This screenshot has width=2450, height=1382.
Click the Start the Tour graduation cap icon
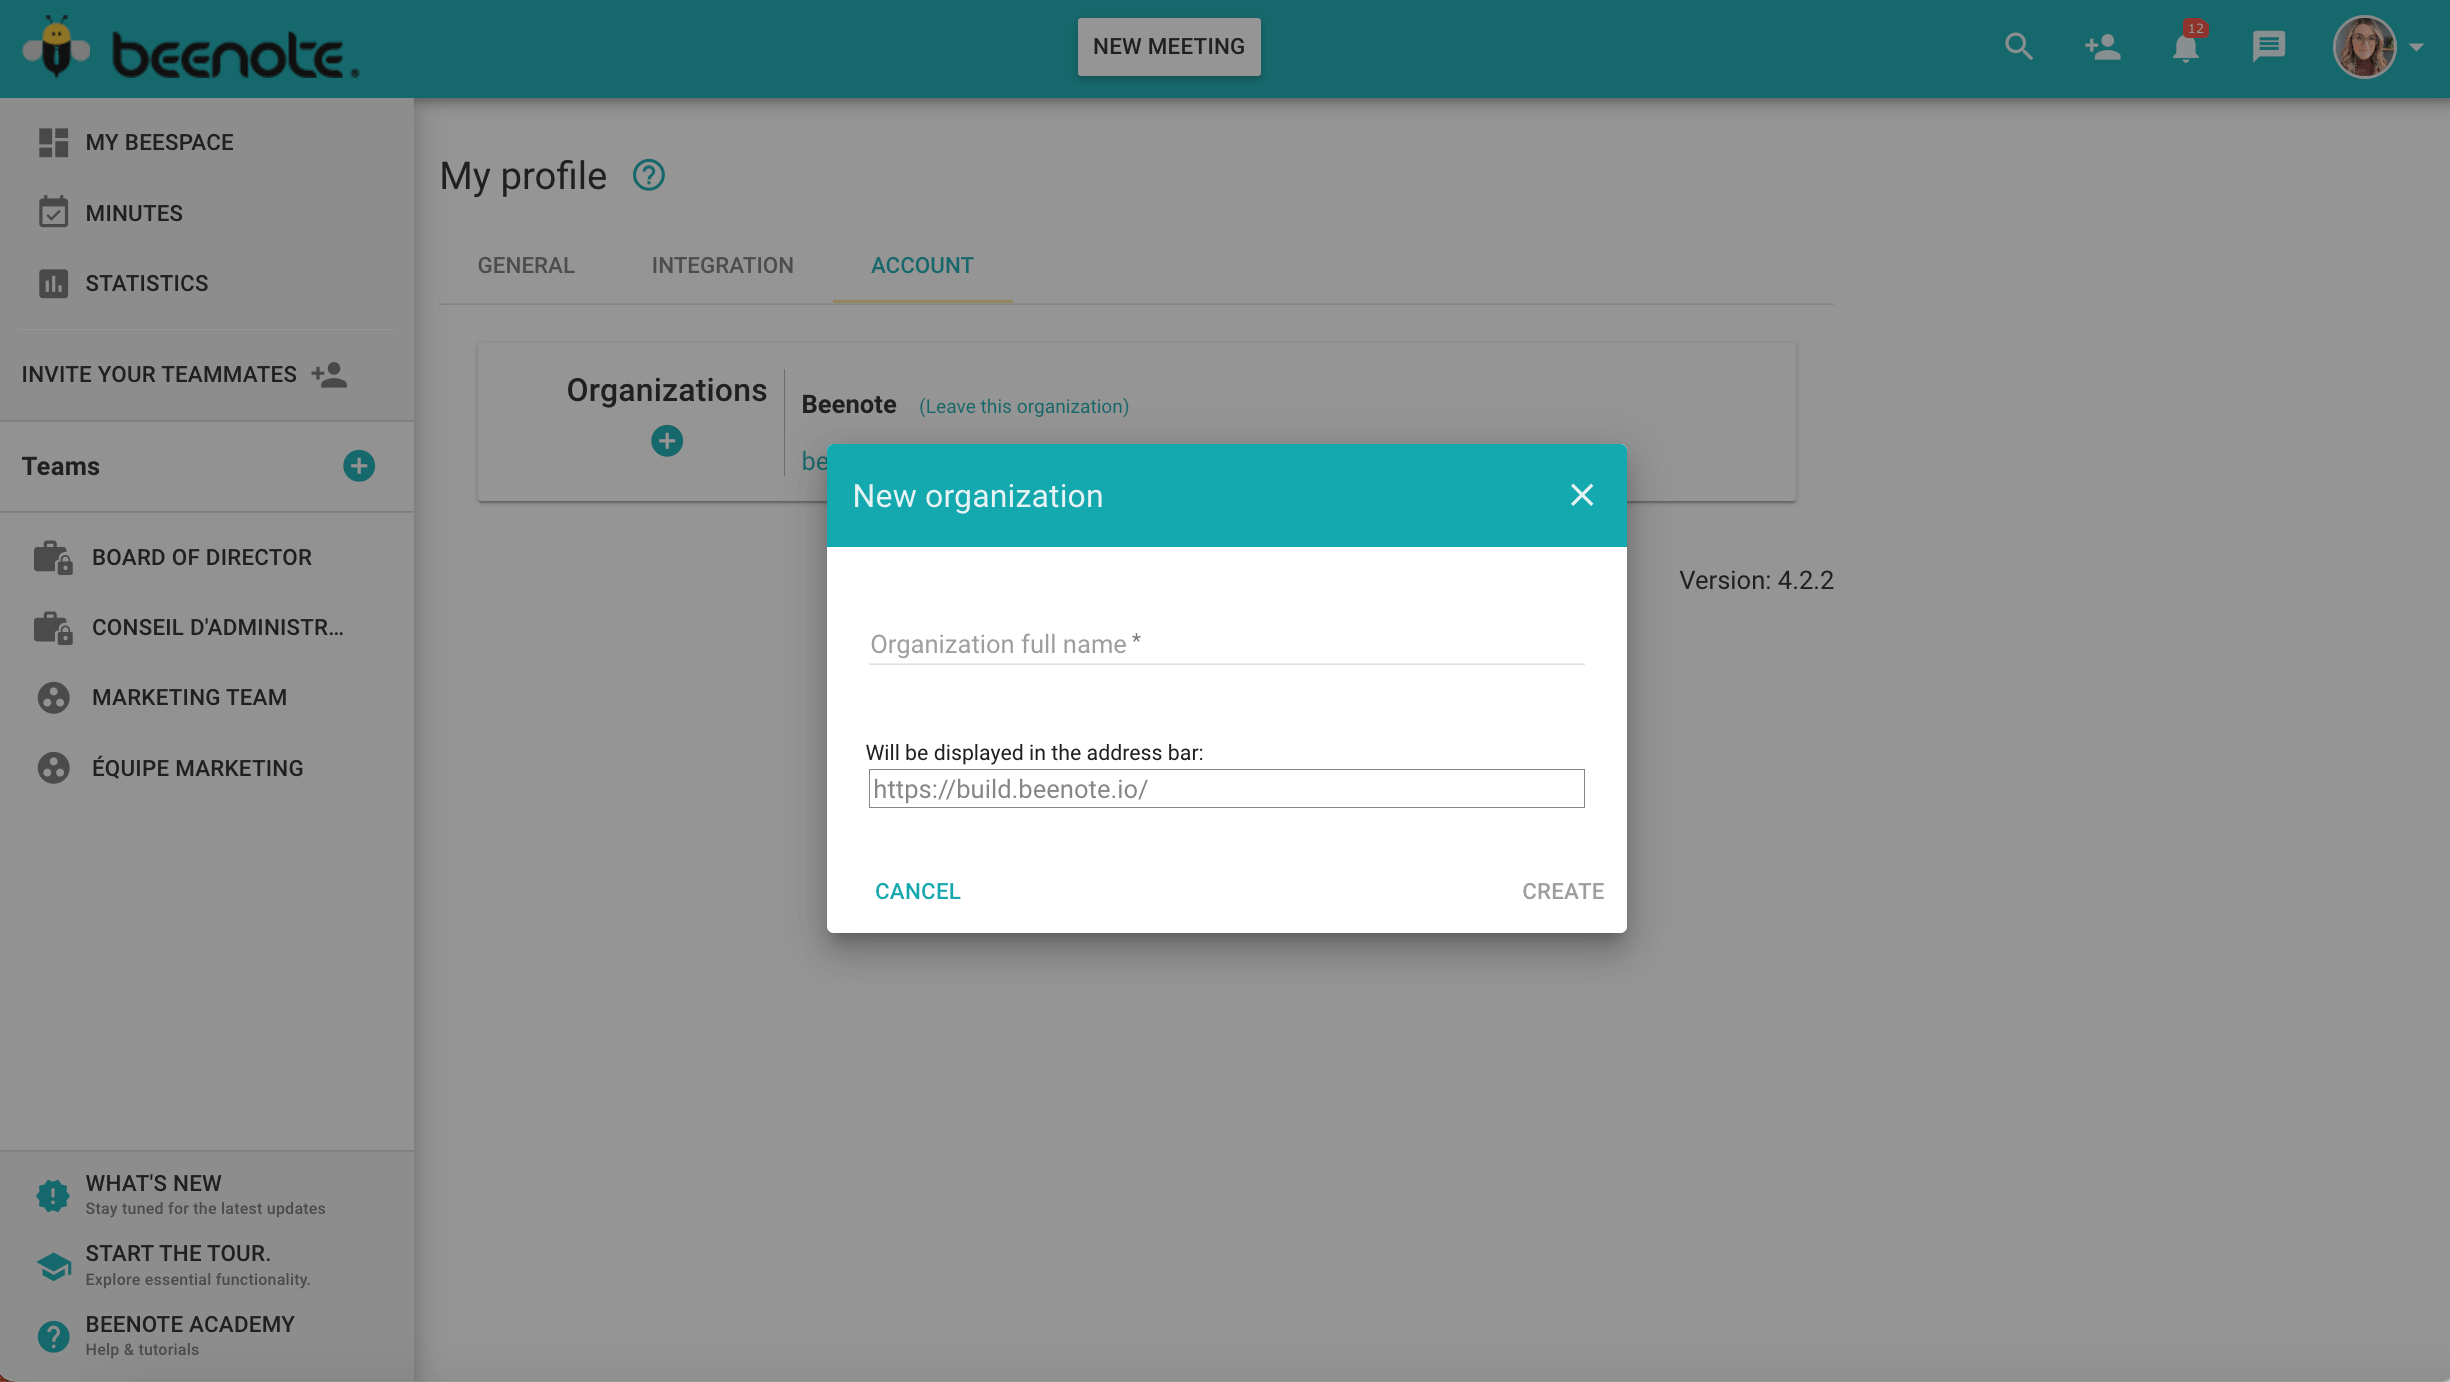(x=53, y=1266)
